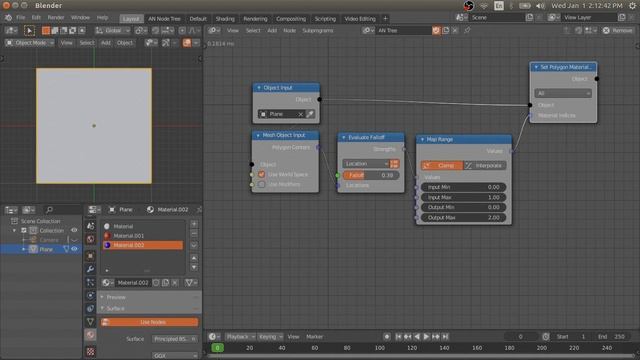
Task: Open Location dropdown in Evaluate Falloff node
Action: (x=366, y=164)
